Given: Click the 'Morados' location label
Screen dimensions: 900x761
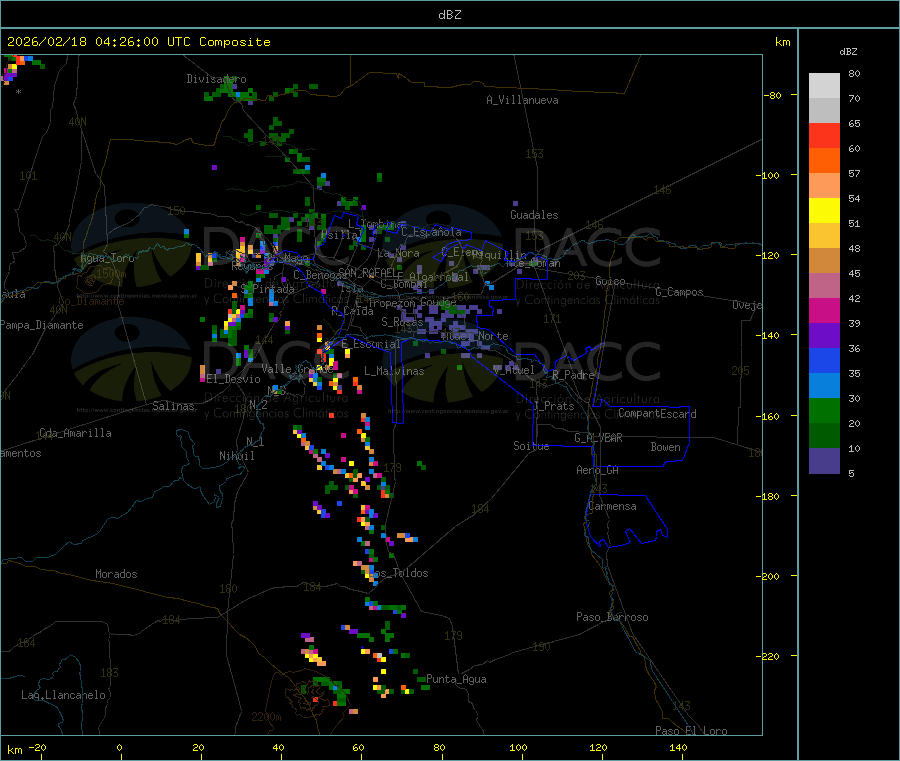Looking at the screenshot, I should point(117,574).
